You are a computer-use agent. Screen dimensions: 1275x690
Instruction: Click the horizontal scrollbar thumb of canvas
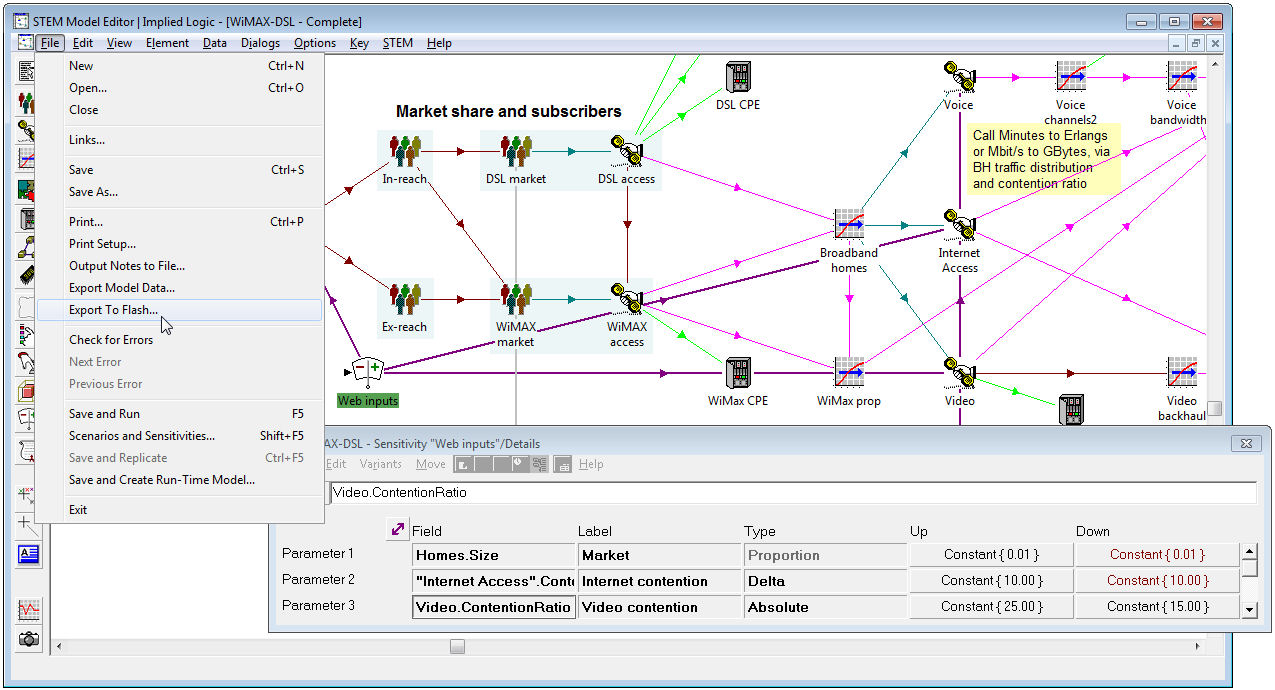point(457,647)
